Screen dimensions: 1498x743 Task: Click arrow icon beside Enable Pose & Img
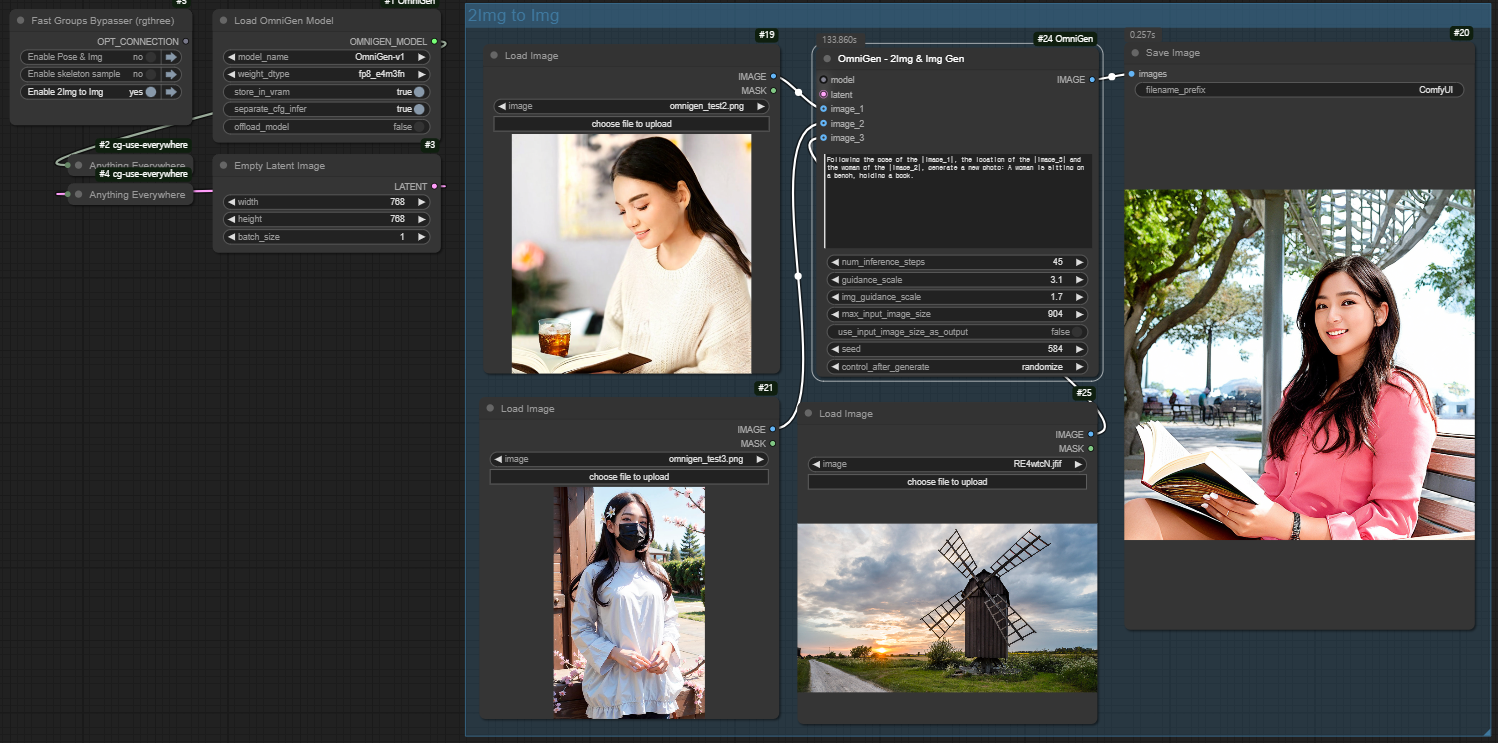pyautogui.click(x=171, y=57)
